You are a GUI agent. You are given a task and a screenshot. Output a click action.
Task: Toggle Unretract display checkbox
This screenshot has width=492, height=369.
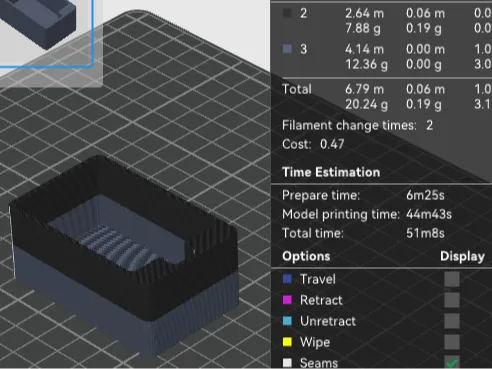point(452,321)
